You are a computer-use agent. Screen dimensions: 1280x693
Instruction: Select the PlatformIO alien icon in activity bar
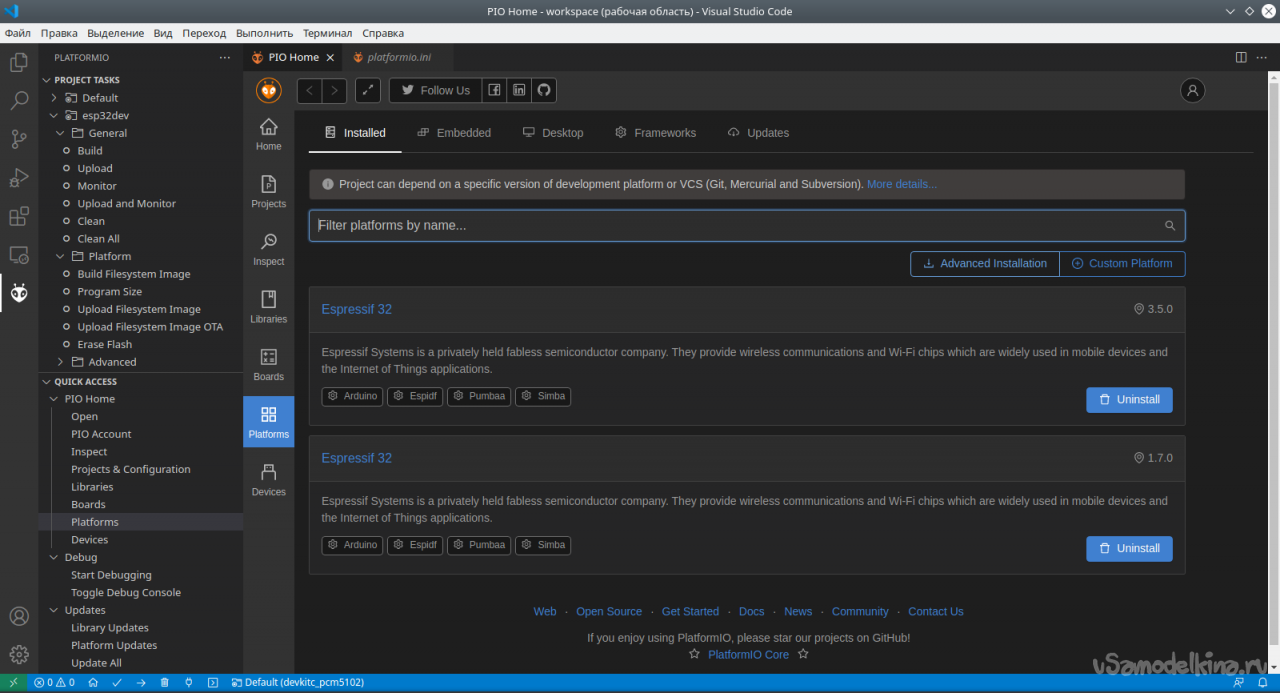tap(19, 293)
